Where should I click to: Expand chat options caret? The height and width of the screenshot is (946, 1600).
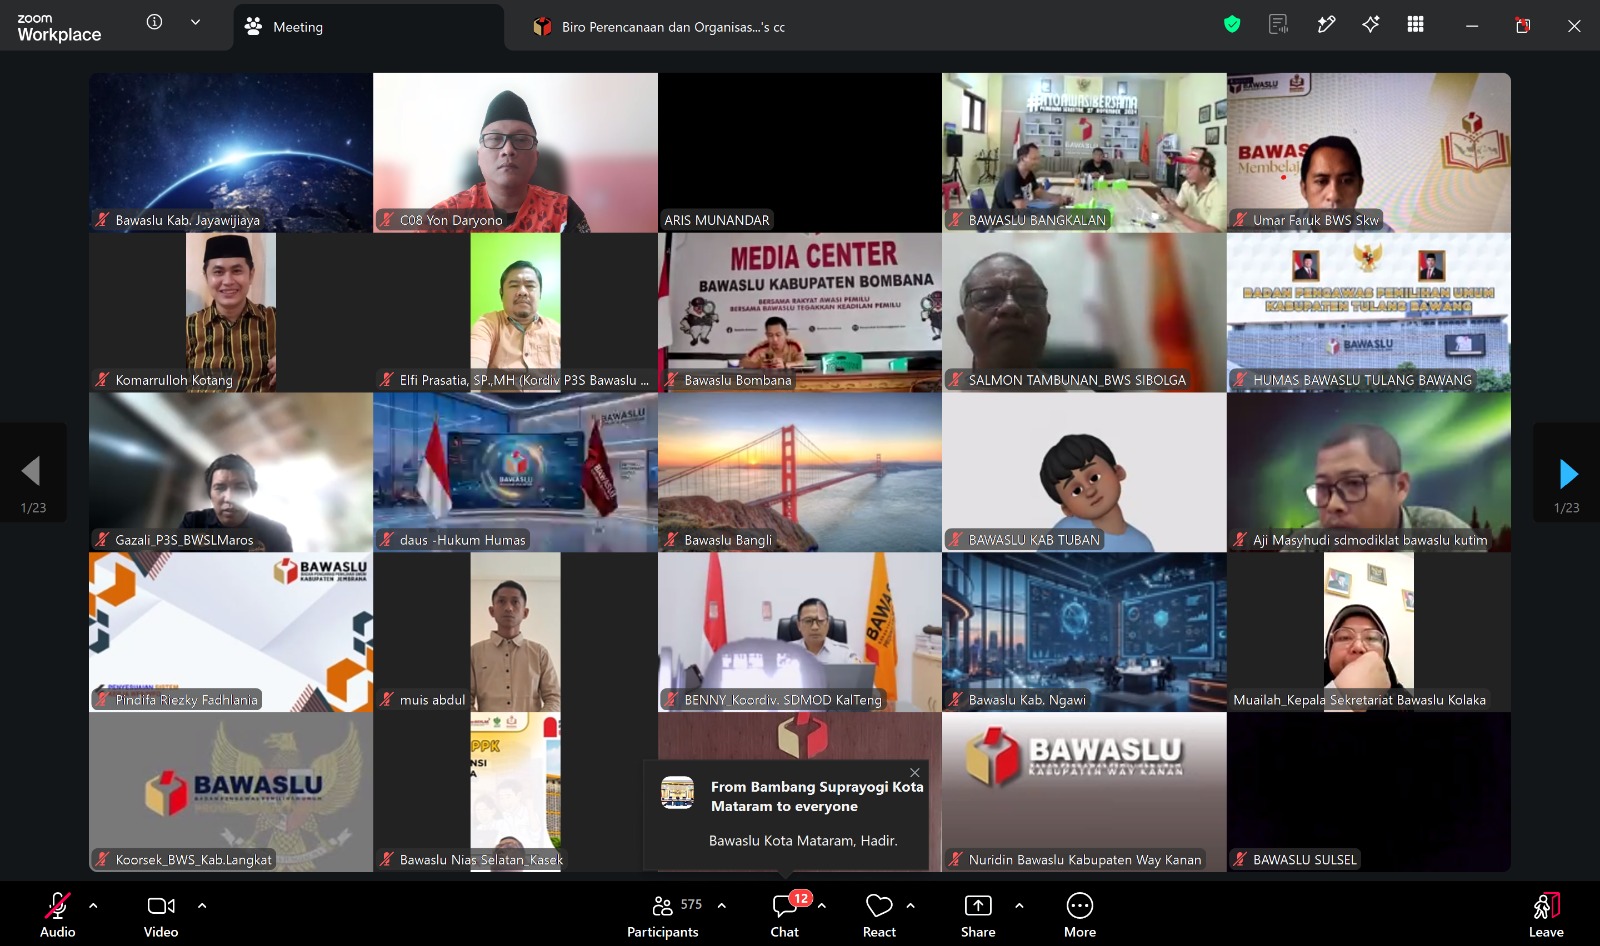point(822,905)
